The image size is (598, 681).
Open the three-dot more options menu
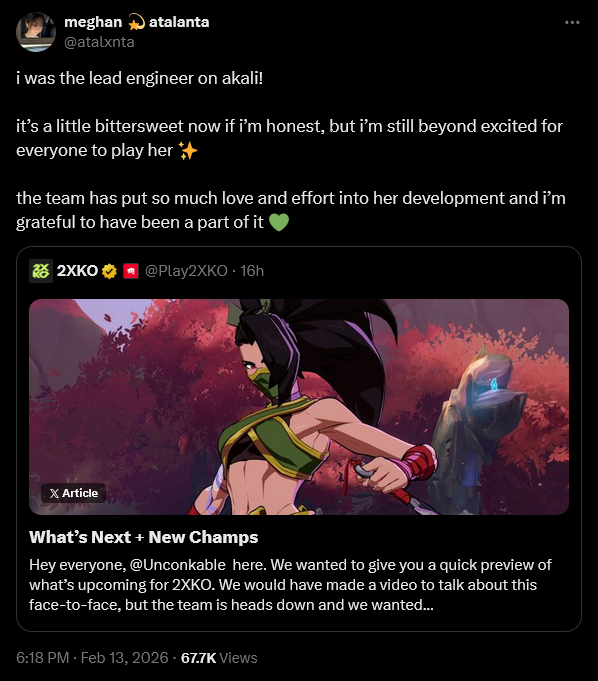[572, 22]
